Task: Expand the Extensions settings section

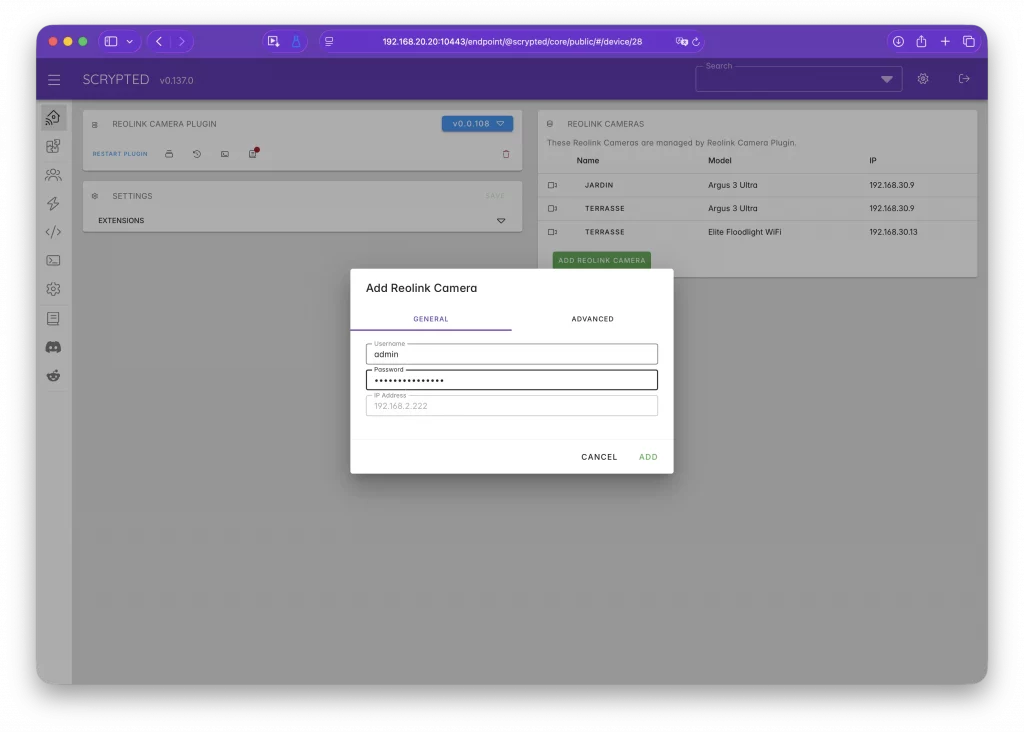Action: 501,221
